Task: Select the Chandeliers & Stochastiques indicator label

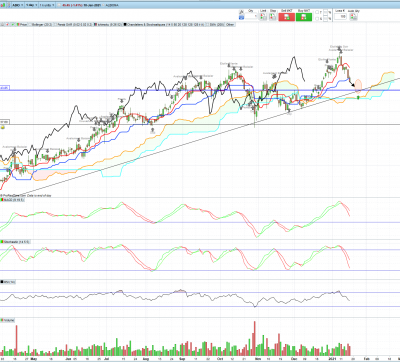Action: pyautogui.click(x=164, y=24)
